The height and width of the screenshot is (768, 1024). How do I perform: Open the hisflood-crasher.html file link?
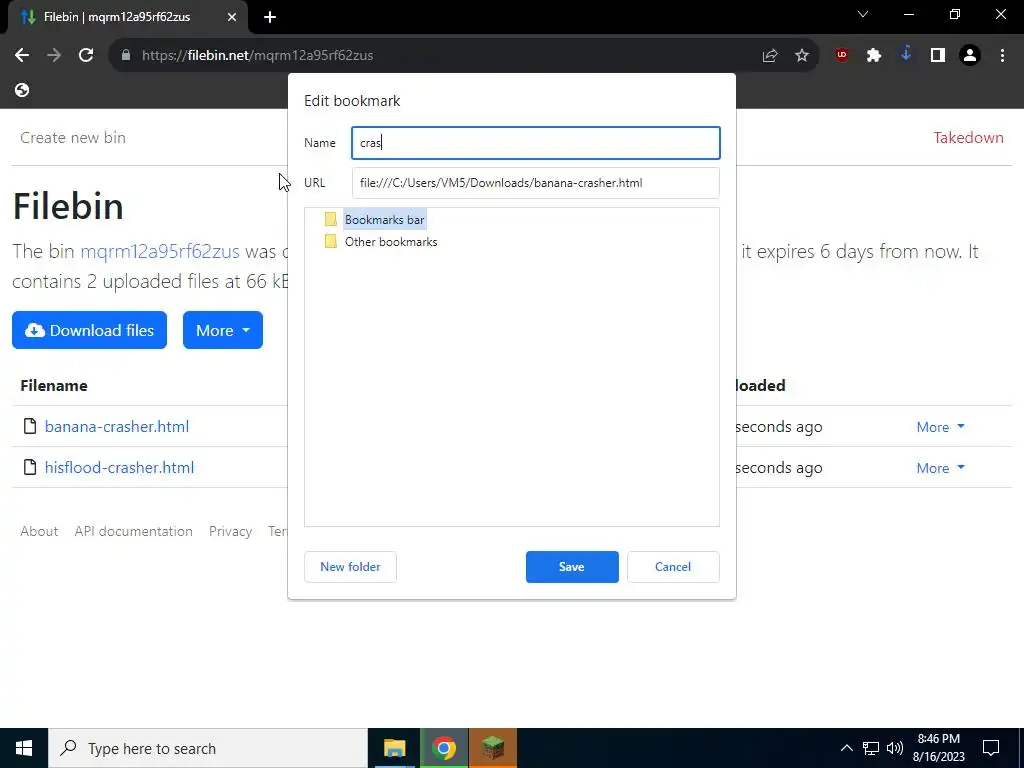(120, 468)
